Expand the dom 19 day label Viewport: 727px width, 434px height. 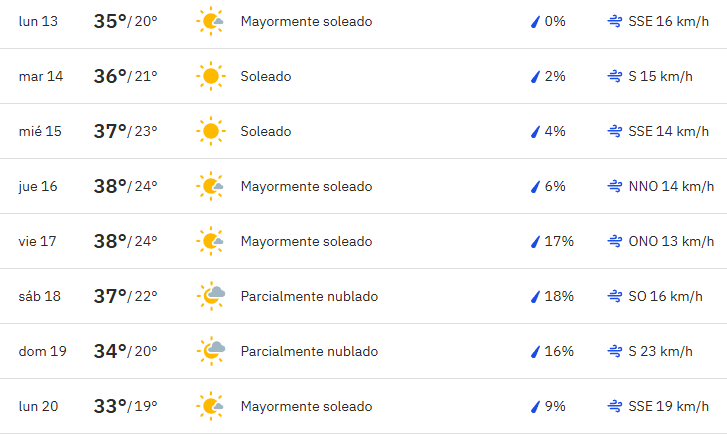[x=42, y=351]
